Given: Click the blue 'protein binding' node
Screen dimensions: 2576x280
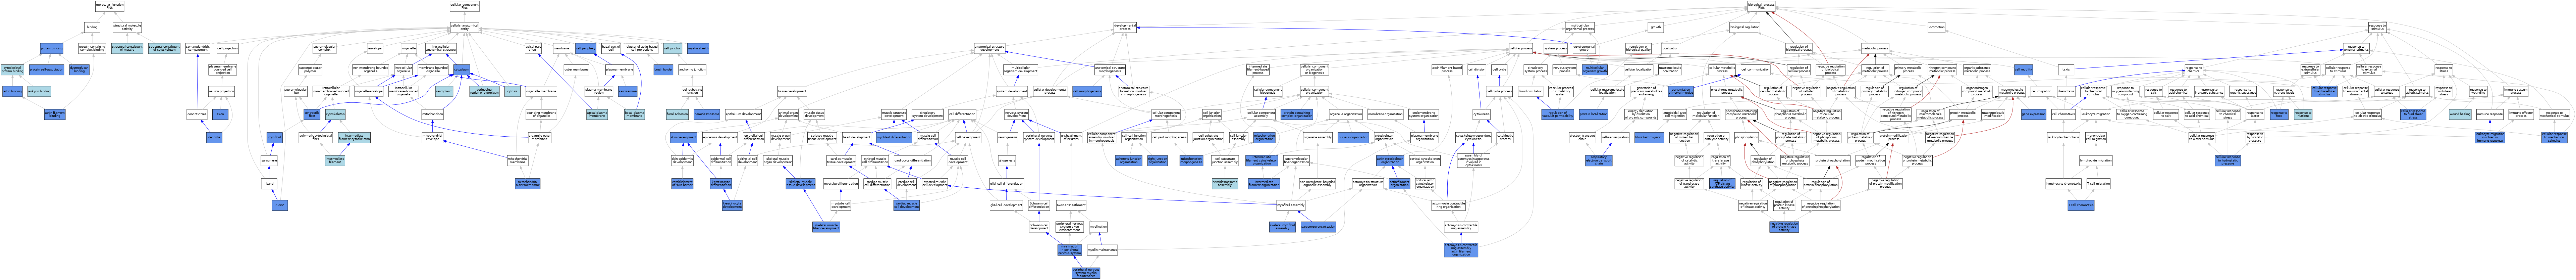Looking at the screenshot, I should tap(52, 48).
